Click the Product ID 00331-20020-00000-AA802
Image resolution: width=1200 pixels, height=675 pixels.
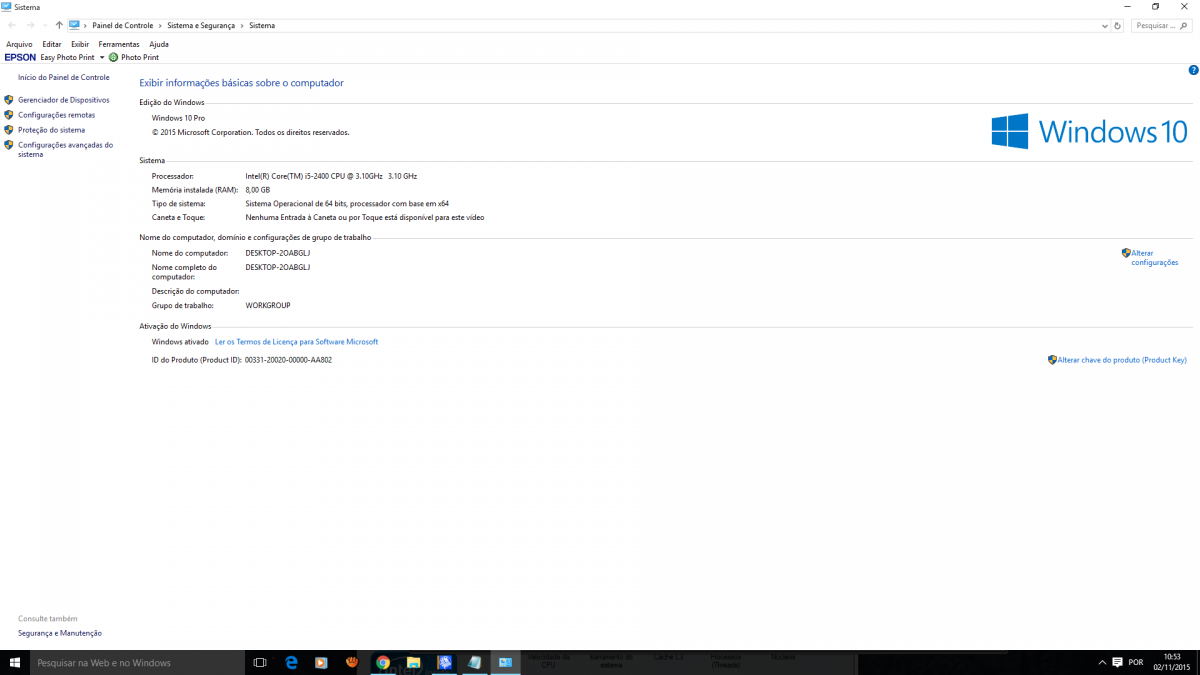point(288,360)
